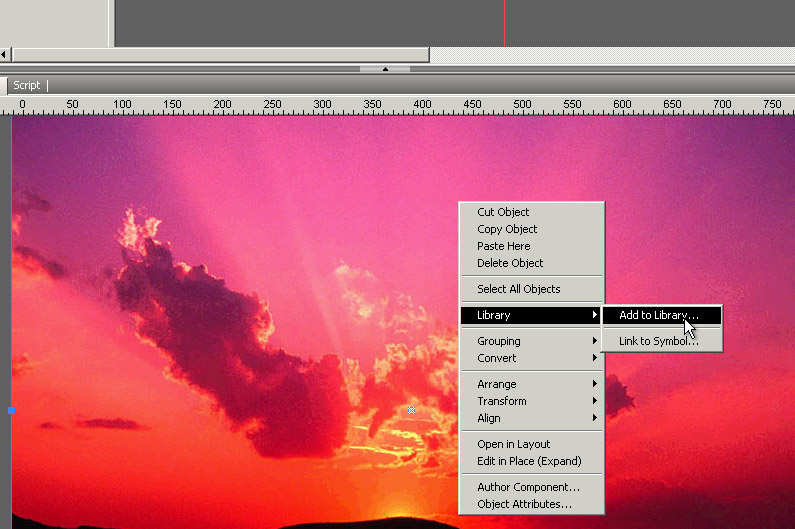Choose Delete Object from the menu
795x529 pixels.
pos(510,263)
